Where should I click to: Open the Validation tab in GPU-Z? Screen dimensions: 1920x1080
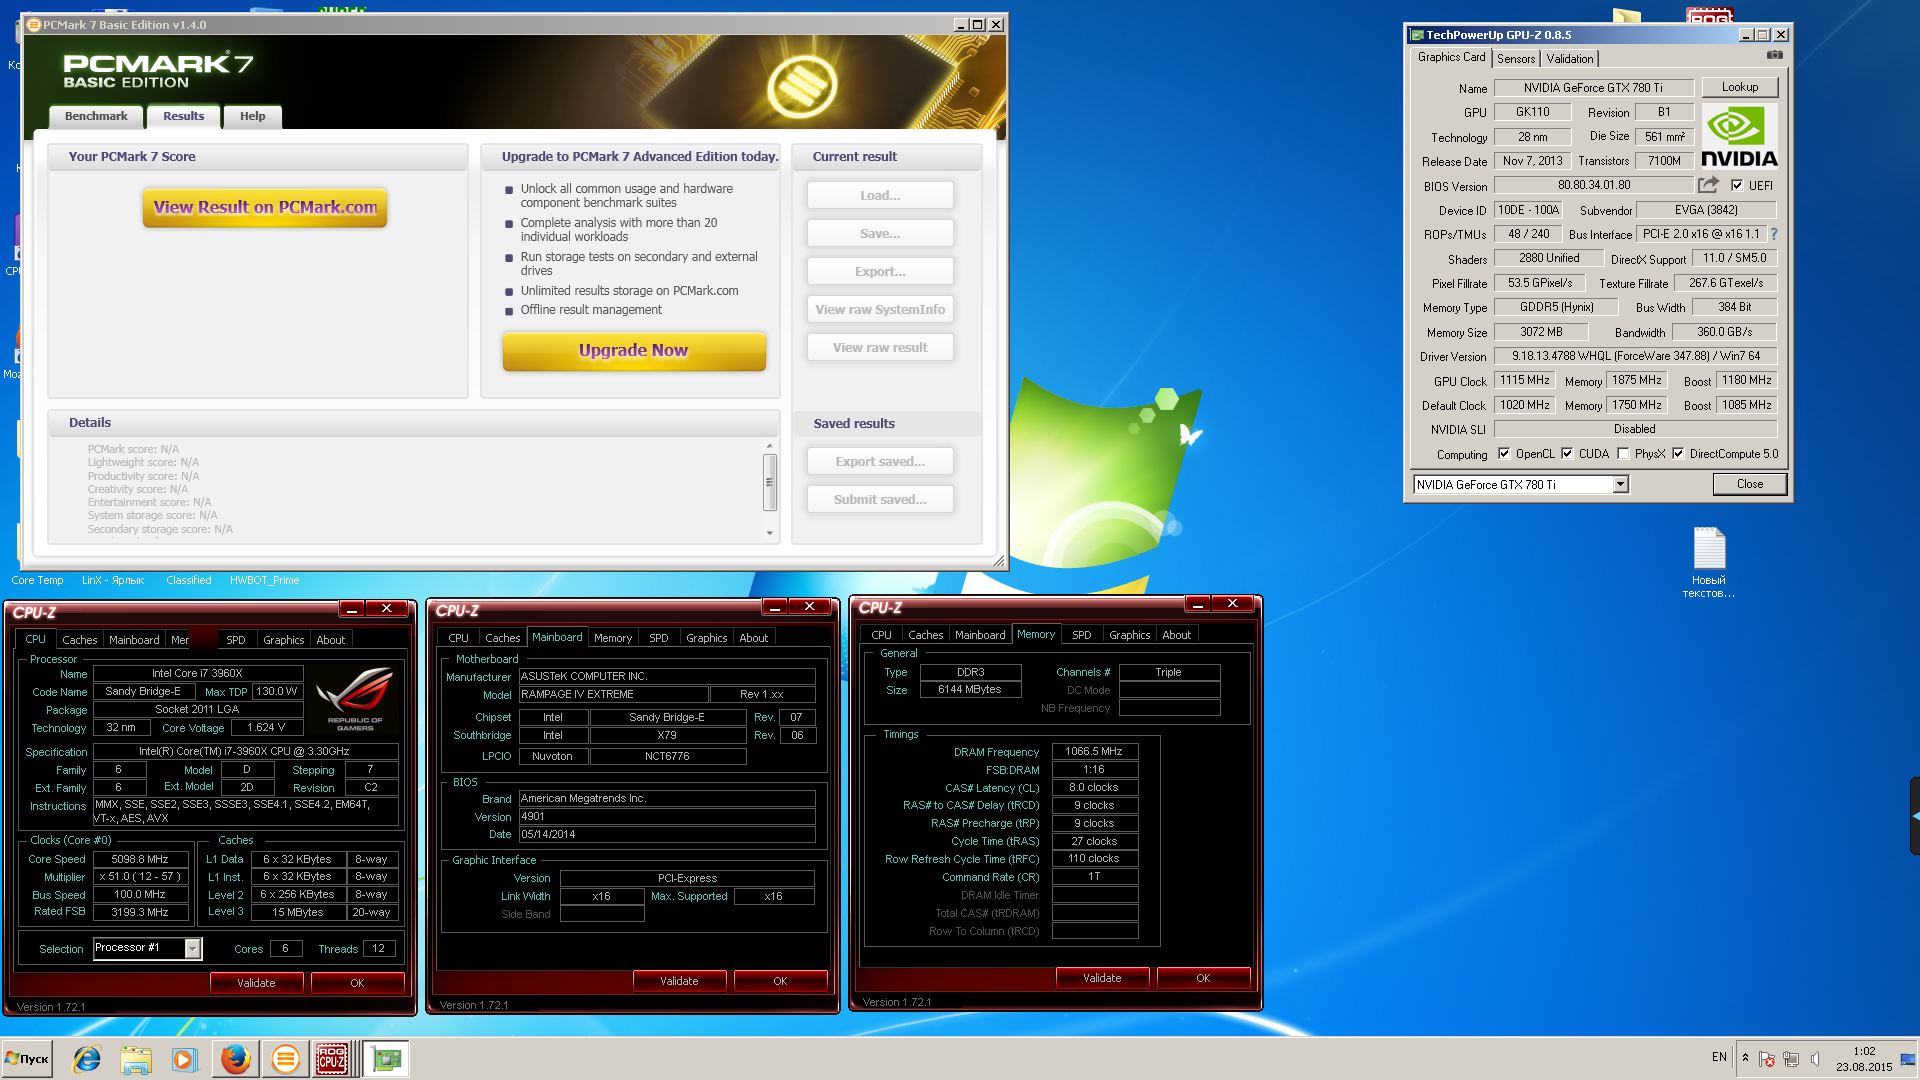coord(1570,59)
